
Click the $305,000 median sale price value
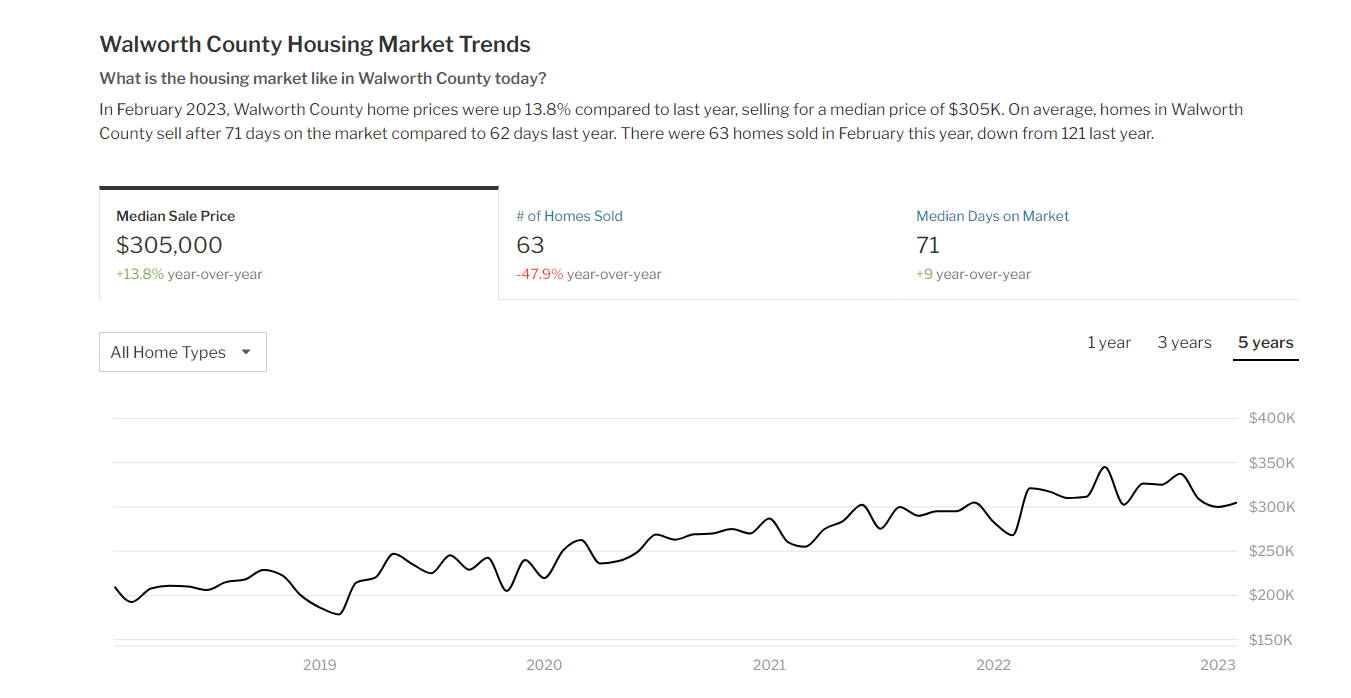click(169, 245)
